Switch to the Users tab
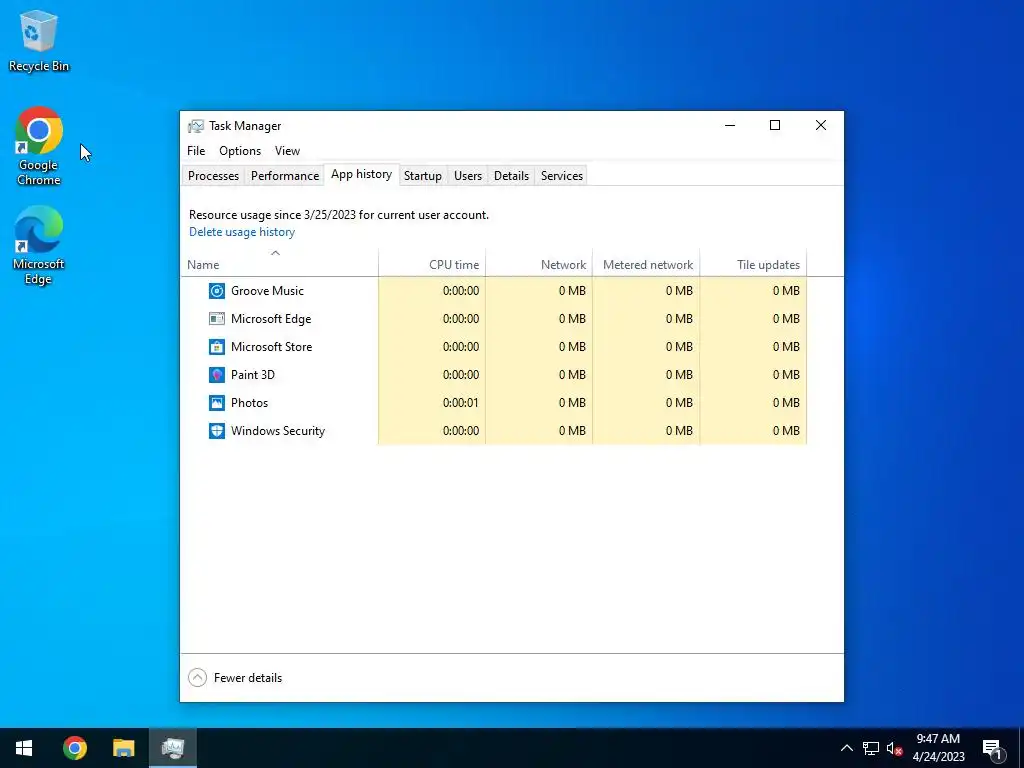The height and width of the screenshot is (768, 1024). click(x=468, y=176)
